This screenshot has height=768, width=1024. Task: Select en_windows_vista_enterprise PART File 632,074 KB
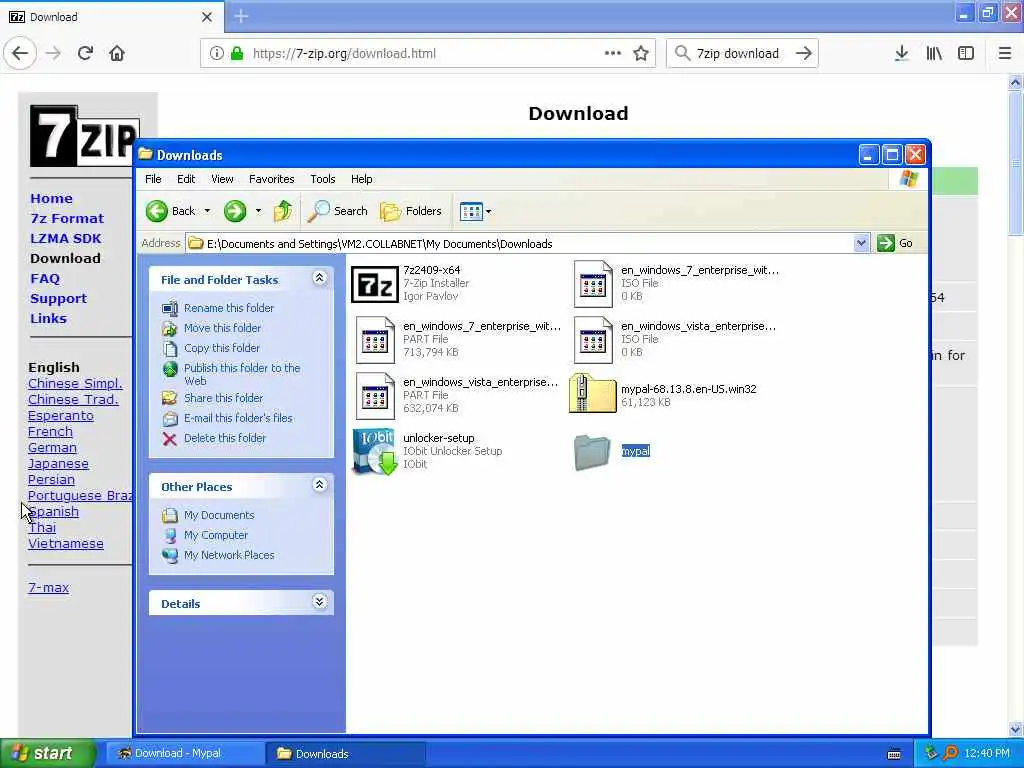[x=375, y=396]
